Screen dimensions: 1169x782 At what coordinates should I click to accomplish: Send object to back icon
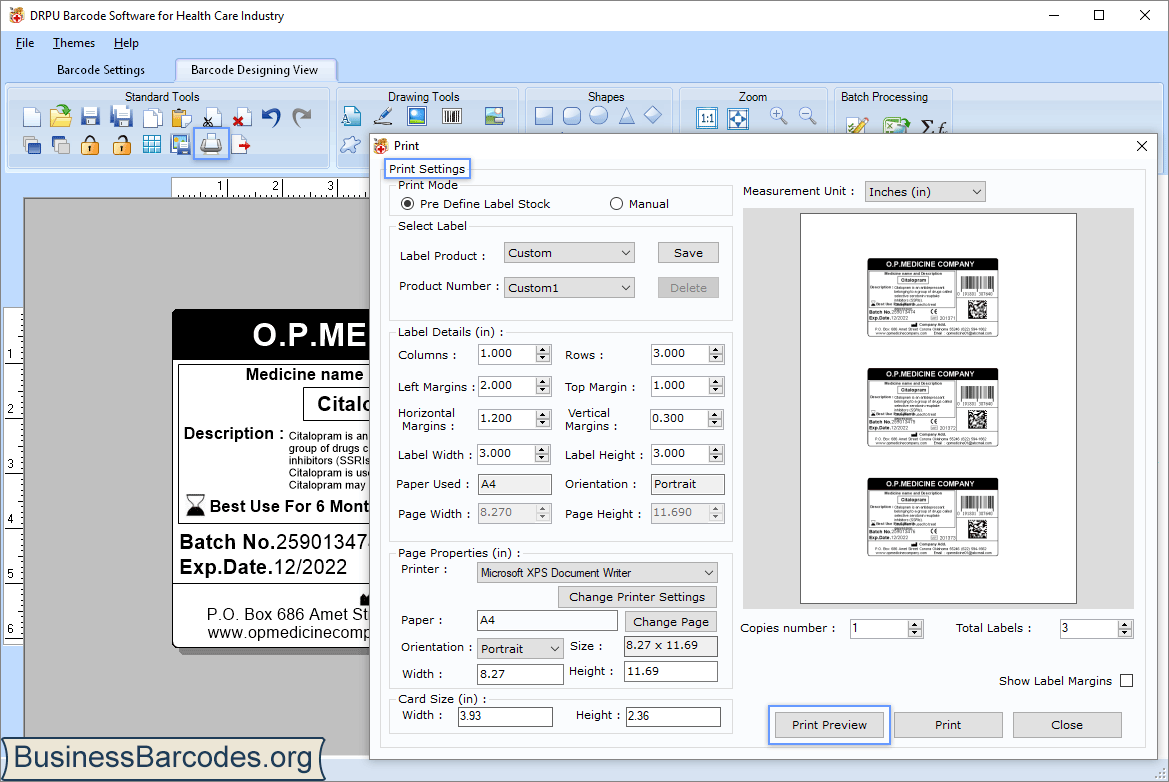pos(61,145)
